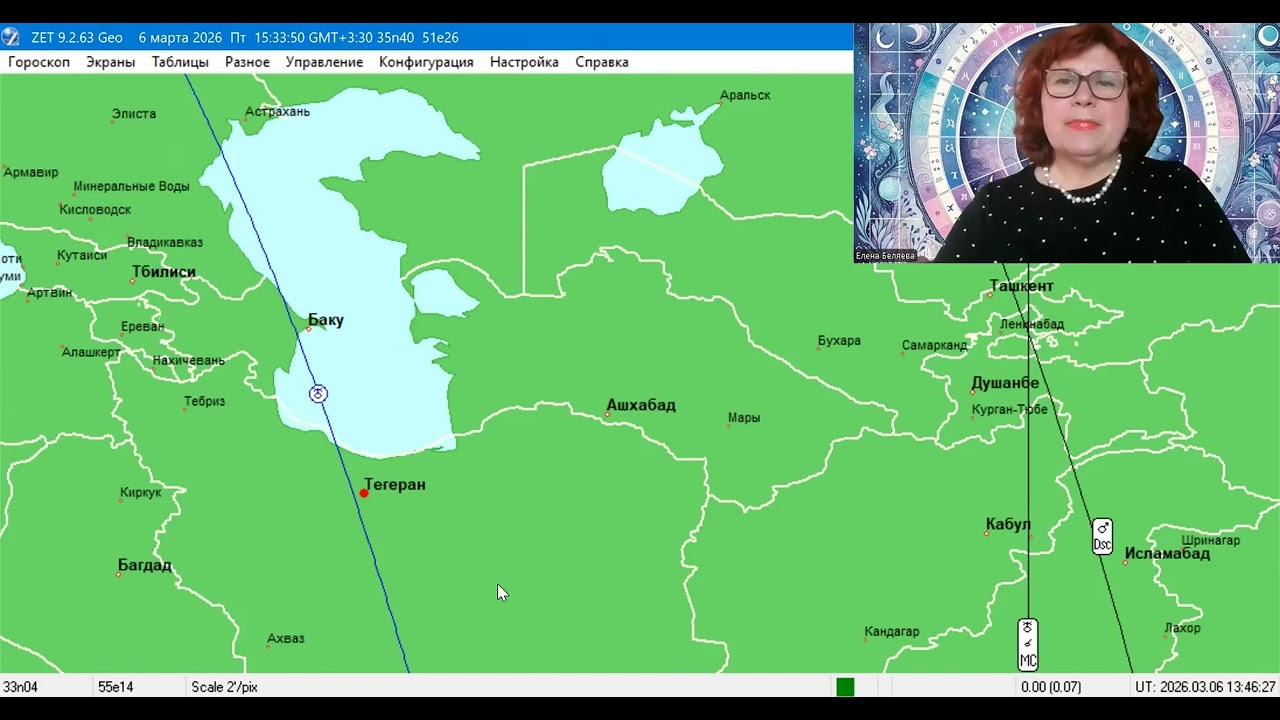1280x720 pixels.
Task: Open the Разное menu
Action: pos(247,62)
